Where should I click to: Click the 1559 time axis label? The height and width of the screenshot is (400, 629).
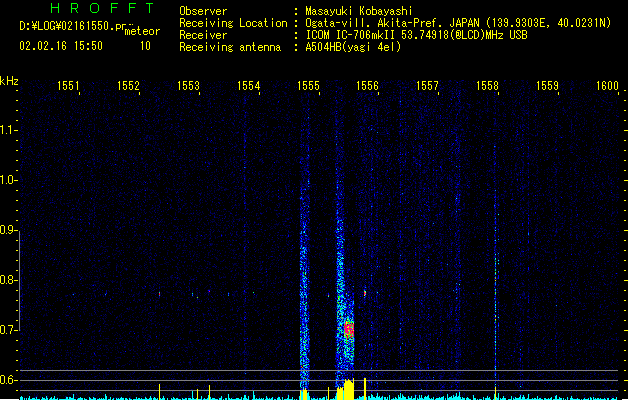click(x=547, y=86)
